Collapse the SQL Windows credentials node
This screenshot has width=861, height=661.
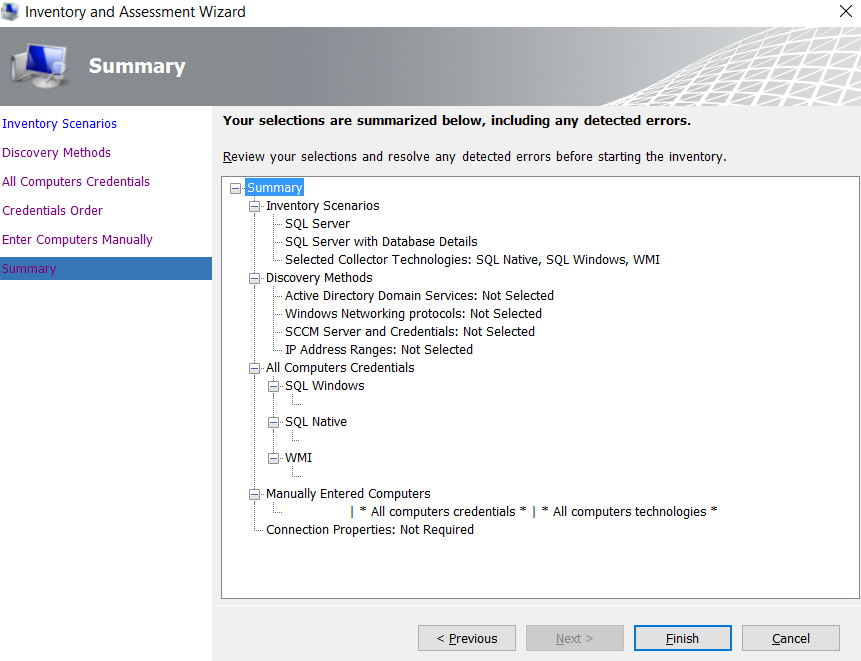pyautogui.click(x=274, y=386)
